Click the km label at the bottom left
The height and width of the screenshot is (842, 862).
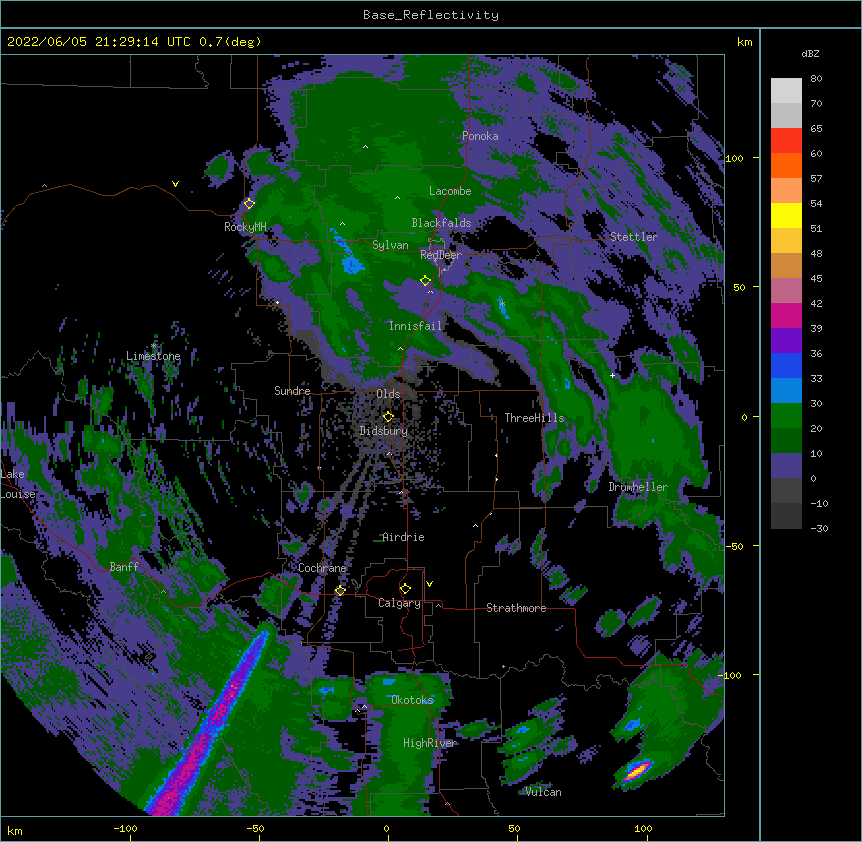click(15, 830)
